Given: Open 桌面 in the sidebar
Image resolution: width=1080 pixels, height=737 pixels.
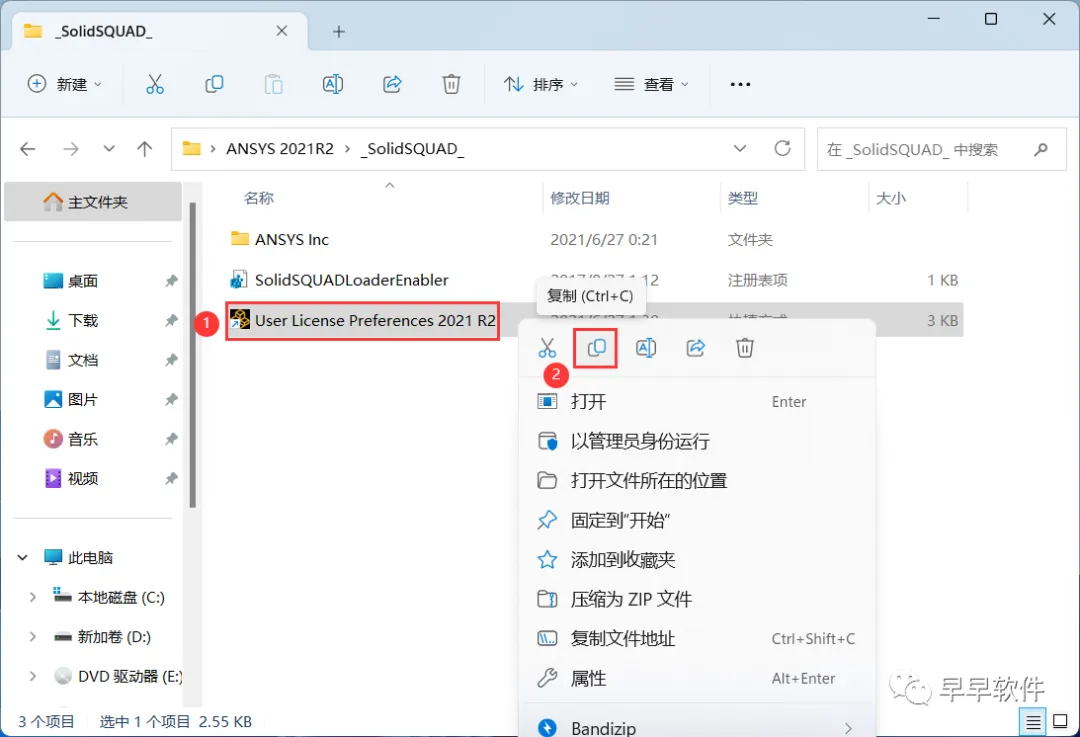Looking at the screenshot, I should (83, 281).
